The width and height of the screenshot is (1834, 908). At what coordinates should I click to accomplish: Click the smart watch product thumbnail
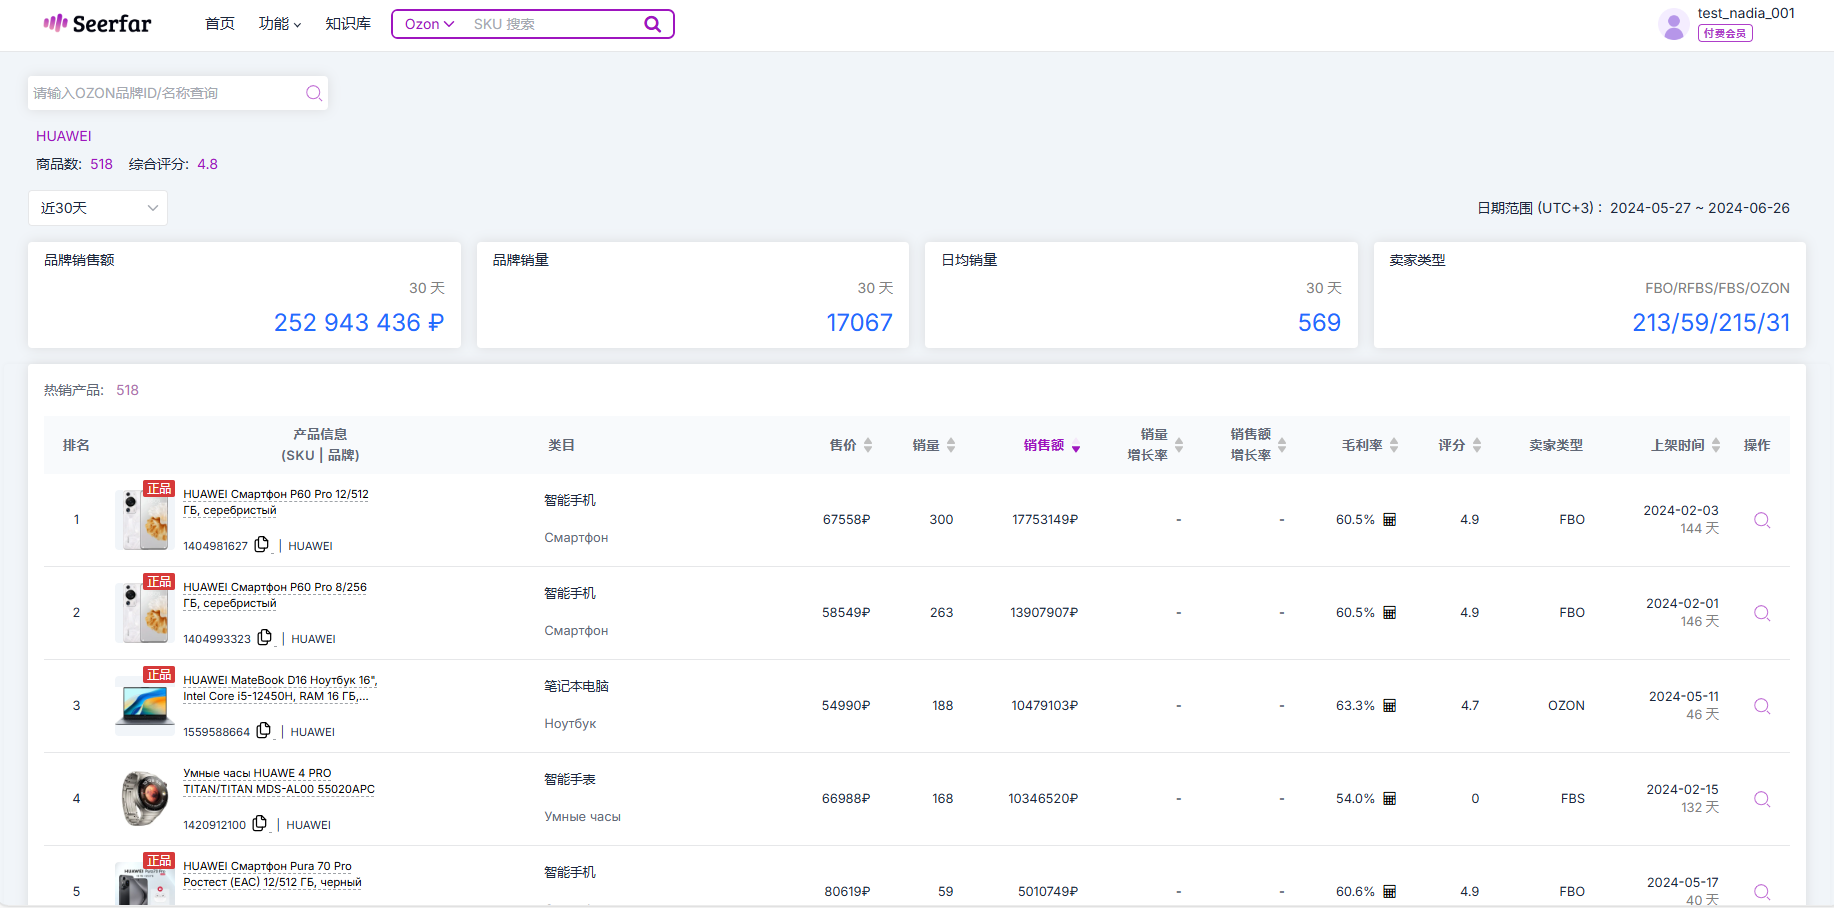145,798
